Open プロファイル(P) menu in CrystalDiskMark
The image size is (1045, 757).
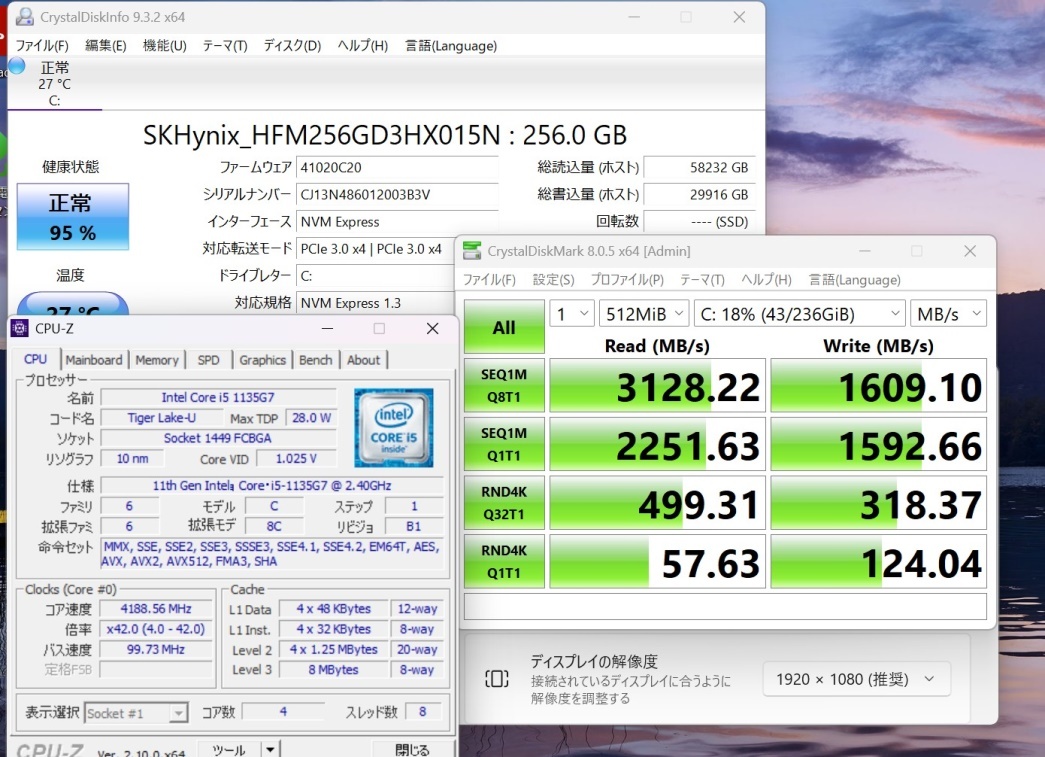click(627, 279)
